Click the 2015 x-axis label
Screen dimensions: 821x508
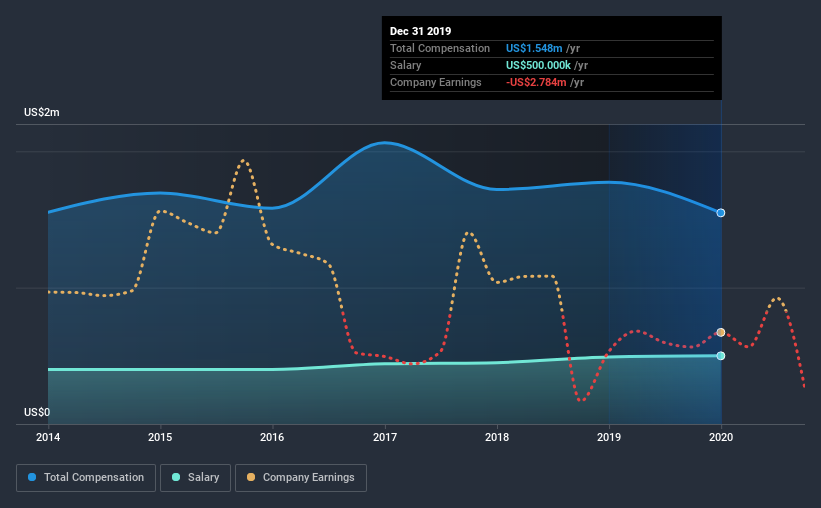tap(160, 437)
